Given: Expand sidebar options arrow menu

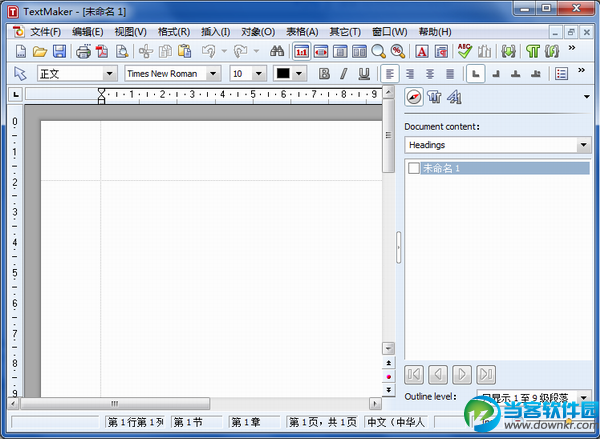Looking at the screenshot, I should (587, 97).
